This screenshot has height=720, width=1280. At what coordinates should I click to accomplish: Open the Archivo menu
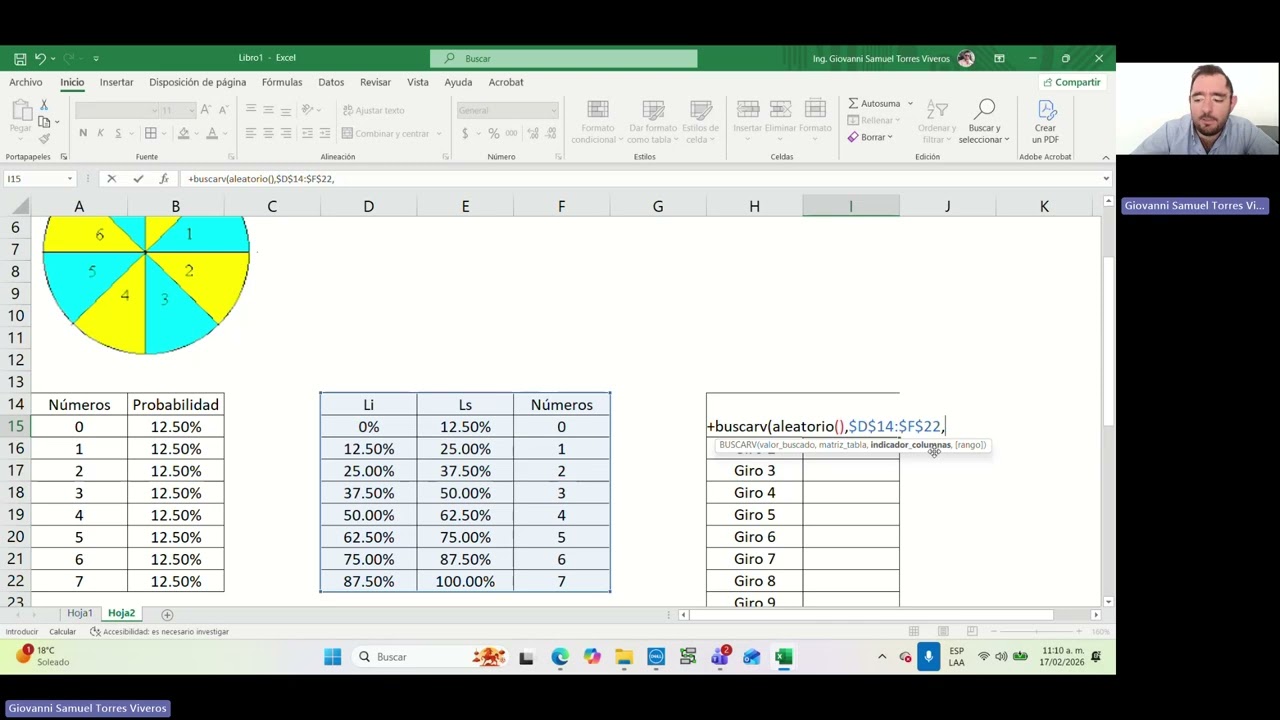pos(26,82)
